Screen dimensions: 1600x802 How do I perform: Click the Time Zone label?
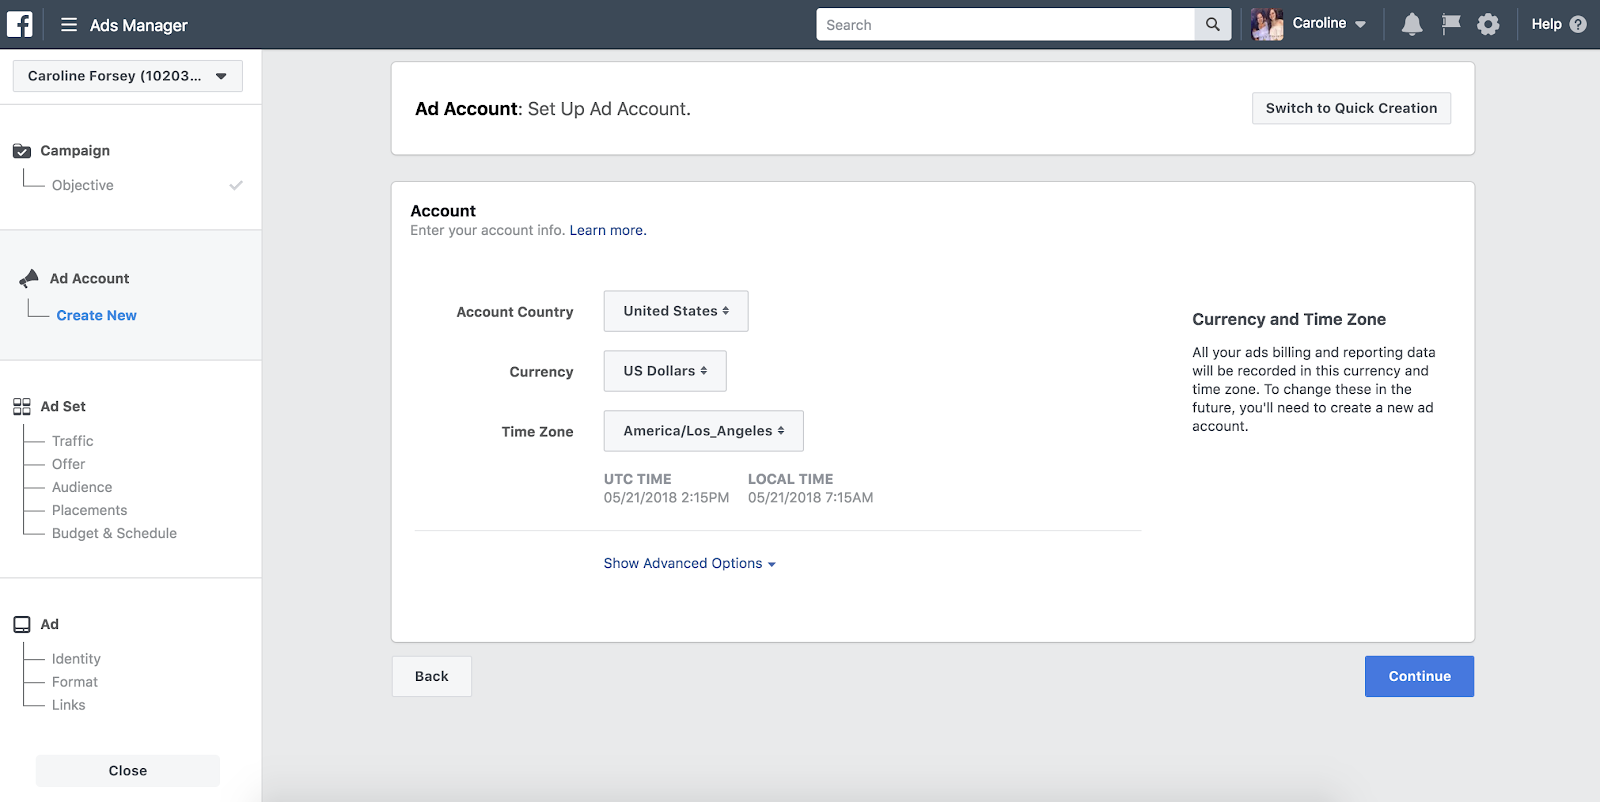538,432
